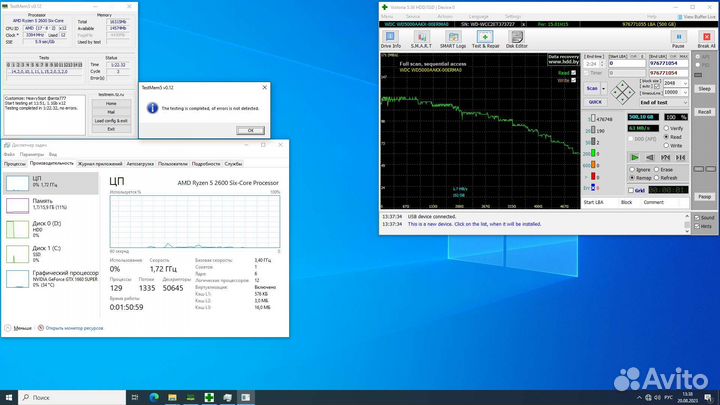Select CPU (ЦП) thumbnail in Task Manager
The image size is (720, 405).
pyautogui.click(x=17, y=183)
